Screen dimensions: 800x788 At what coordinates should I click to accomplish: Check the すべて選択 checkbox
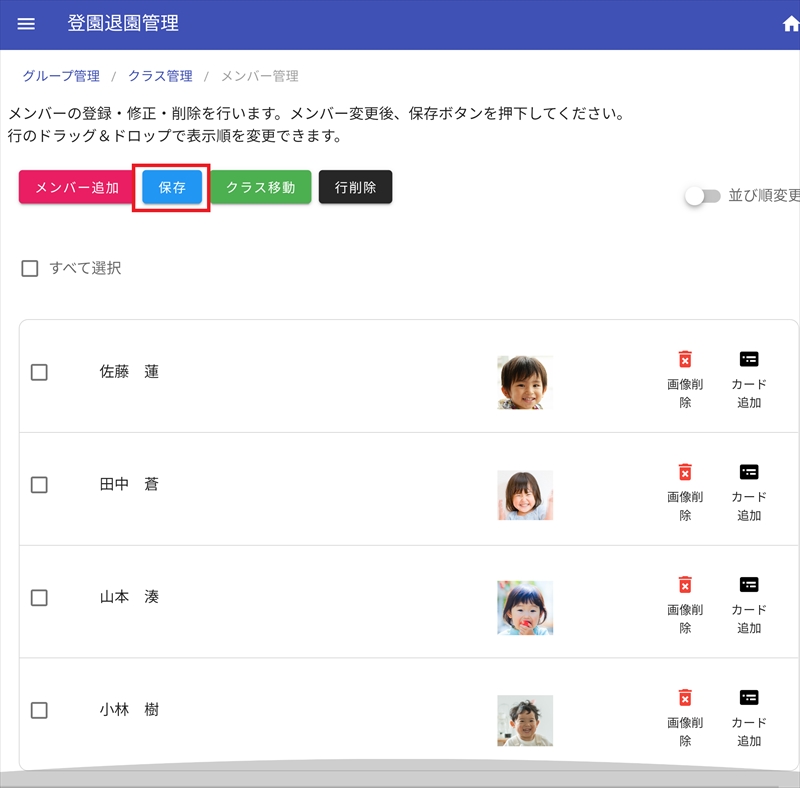(x=30, y=268)
